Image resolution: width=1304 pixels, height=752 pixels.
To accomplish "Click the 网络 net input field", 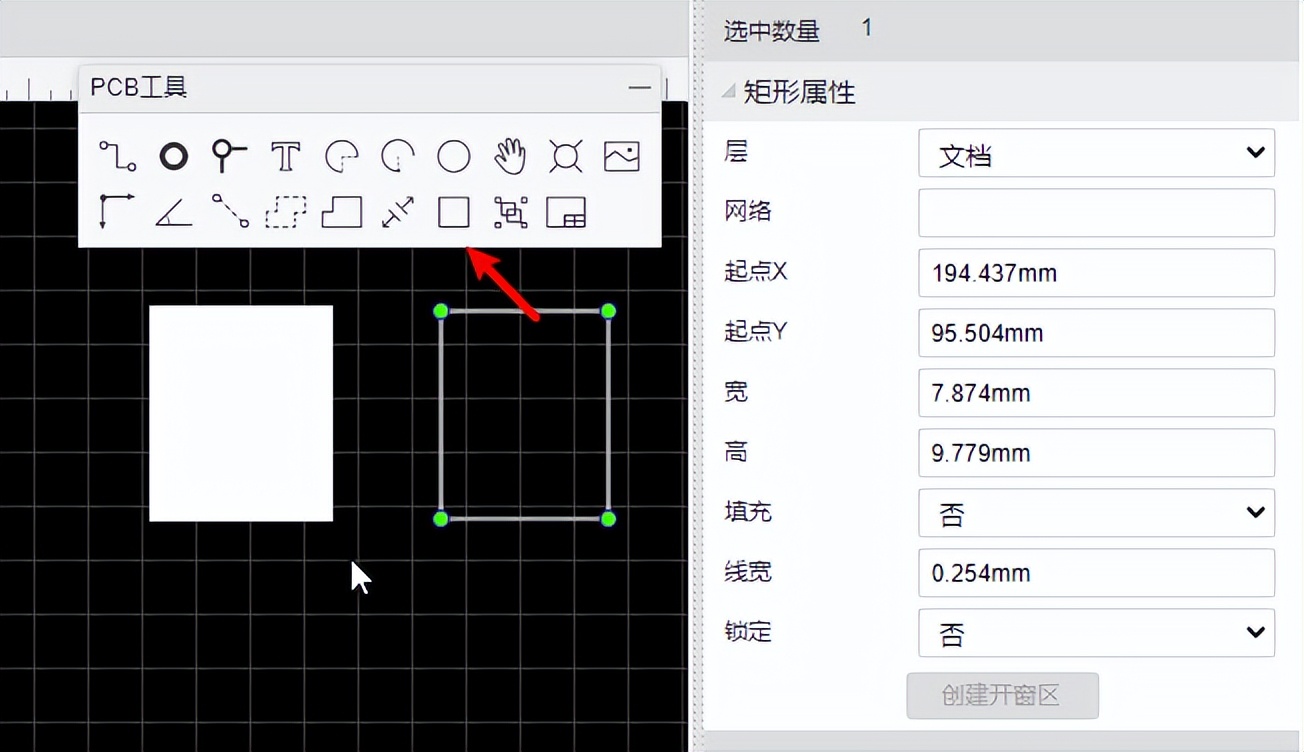I will 1096,212.
